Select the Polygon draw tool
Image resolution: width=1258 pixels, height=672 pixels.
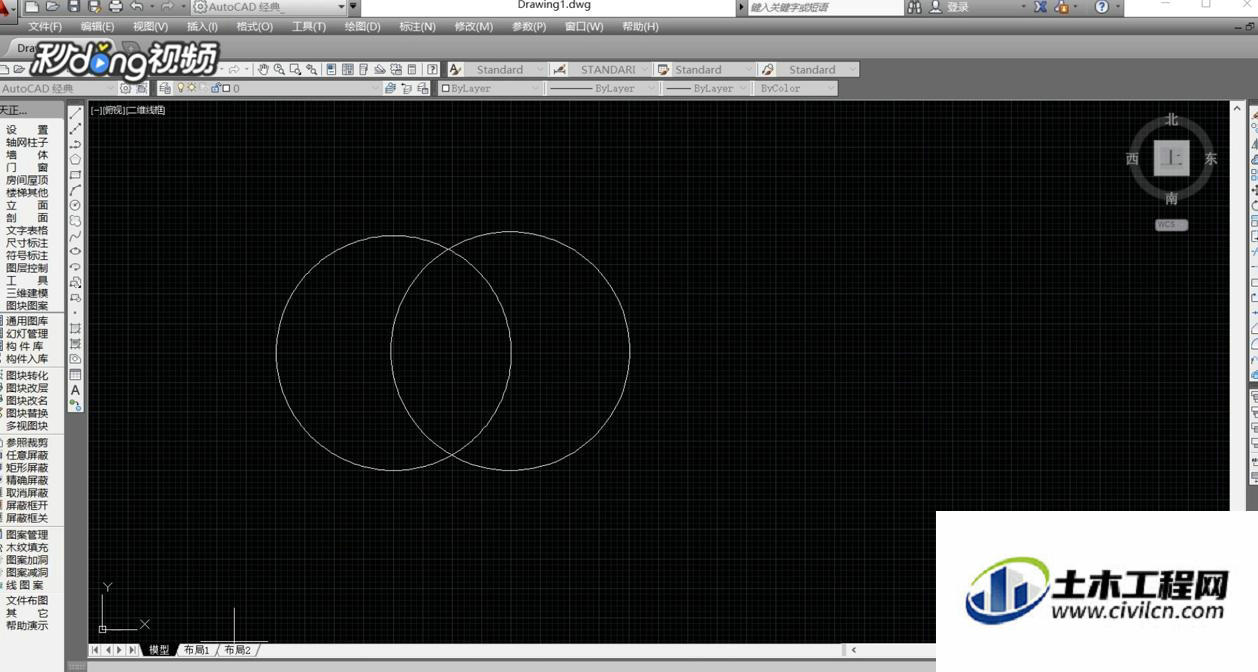click(75, 159)
